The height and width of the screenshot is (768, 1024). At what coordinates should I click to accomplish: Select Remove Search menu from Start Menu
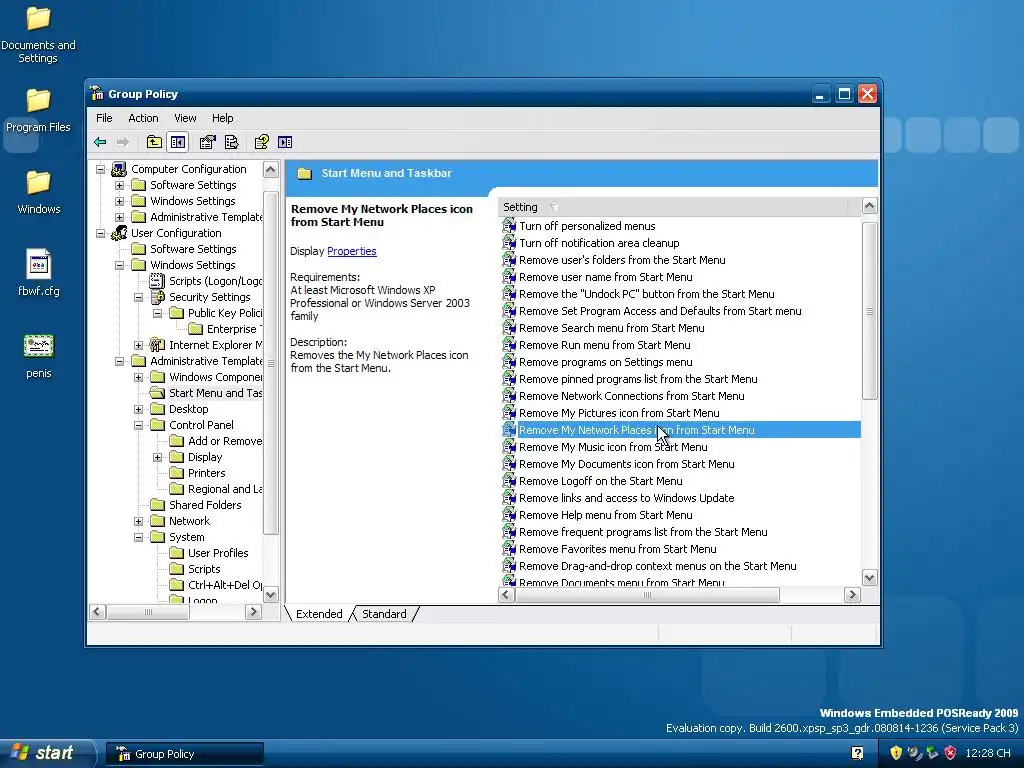coord(611,328)
